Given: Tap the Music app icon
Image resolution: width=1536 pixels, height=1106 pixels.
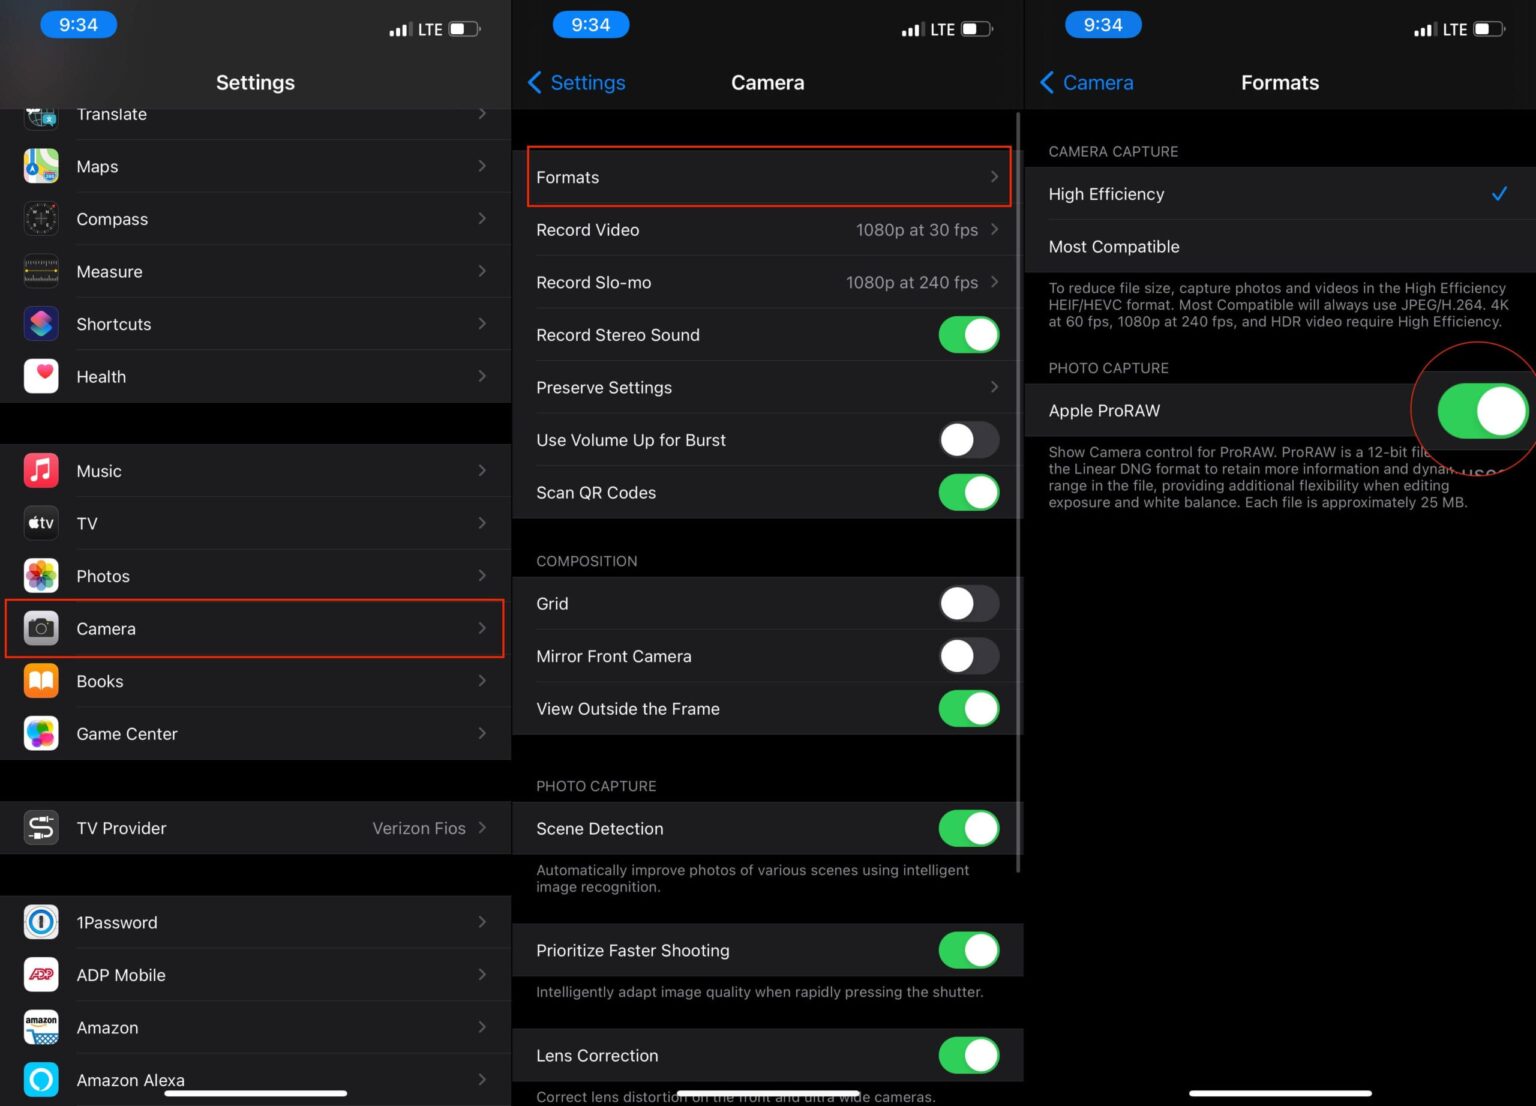Looking at the screenshot, I should [41, 470].
